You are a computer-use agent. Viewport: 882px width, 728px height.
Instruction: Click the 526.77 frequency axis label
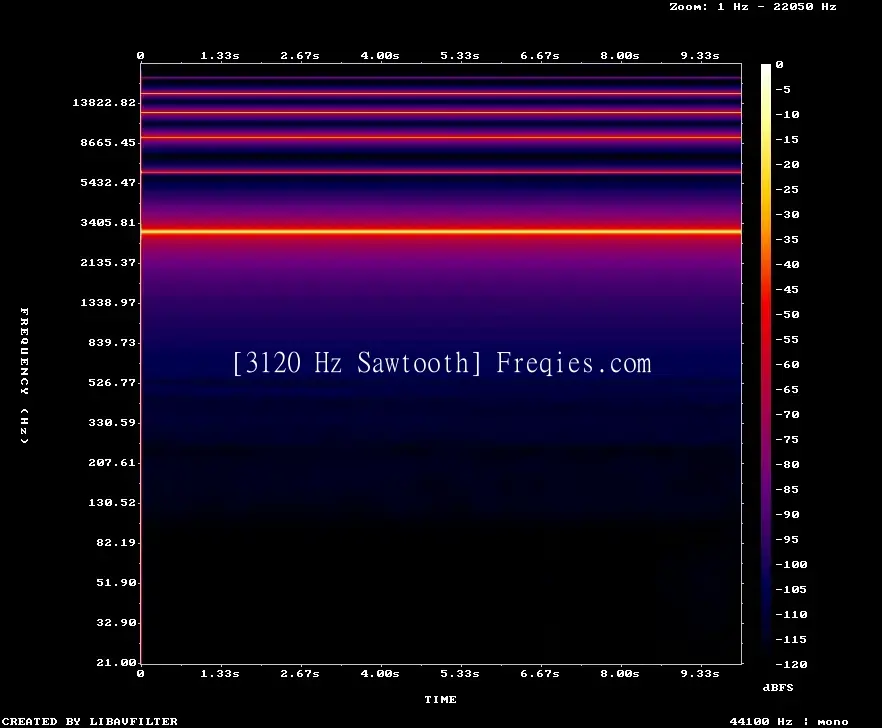112,382
